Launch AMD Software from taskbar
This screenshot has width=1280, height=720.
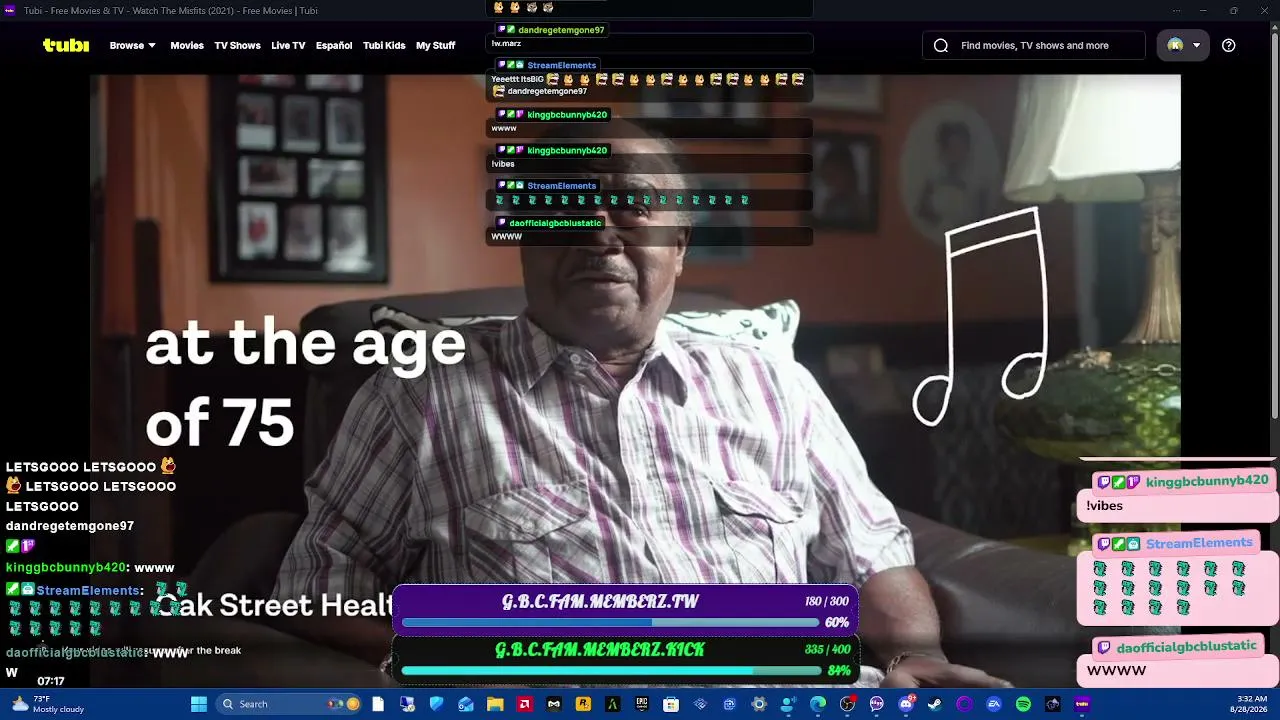click(524, 704)
